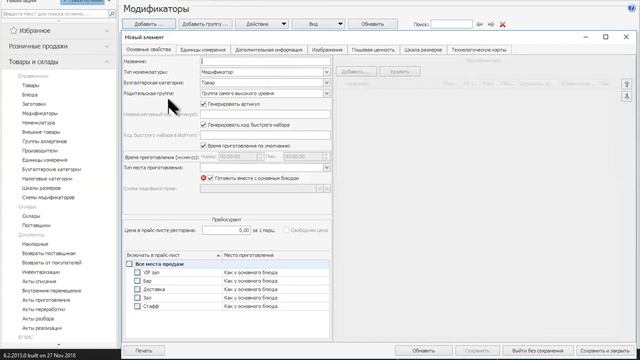Click Выйти без сохранения button
This screenshot has width=640, height=360.
[538, 351]
